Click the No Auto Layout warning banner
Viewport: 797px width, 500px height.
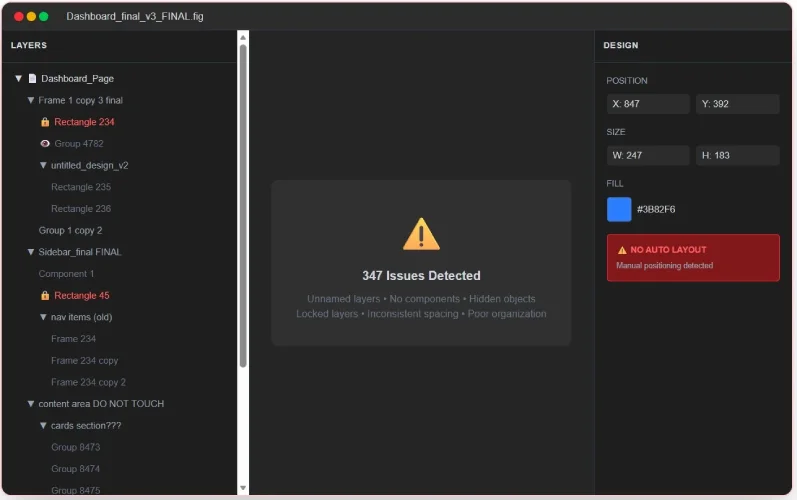click(x=692, y=257)
